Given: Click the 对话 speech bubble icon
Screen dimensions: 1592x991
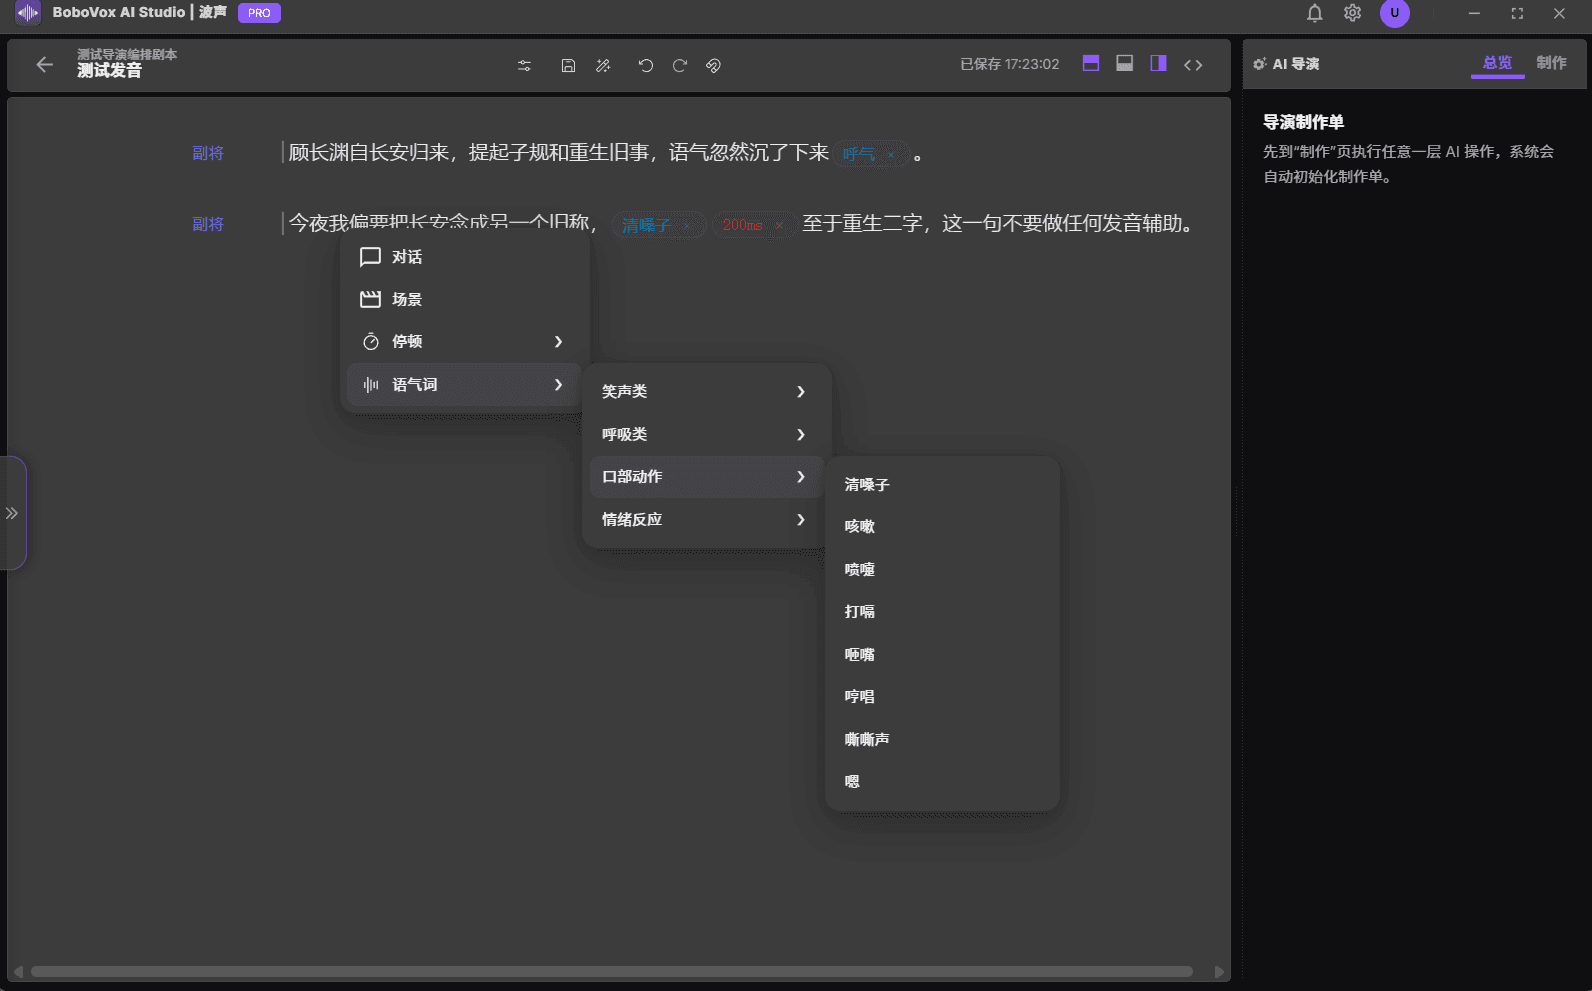Looking at the screenshot, I should coord(371,257).
